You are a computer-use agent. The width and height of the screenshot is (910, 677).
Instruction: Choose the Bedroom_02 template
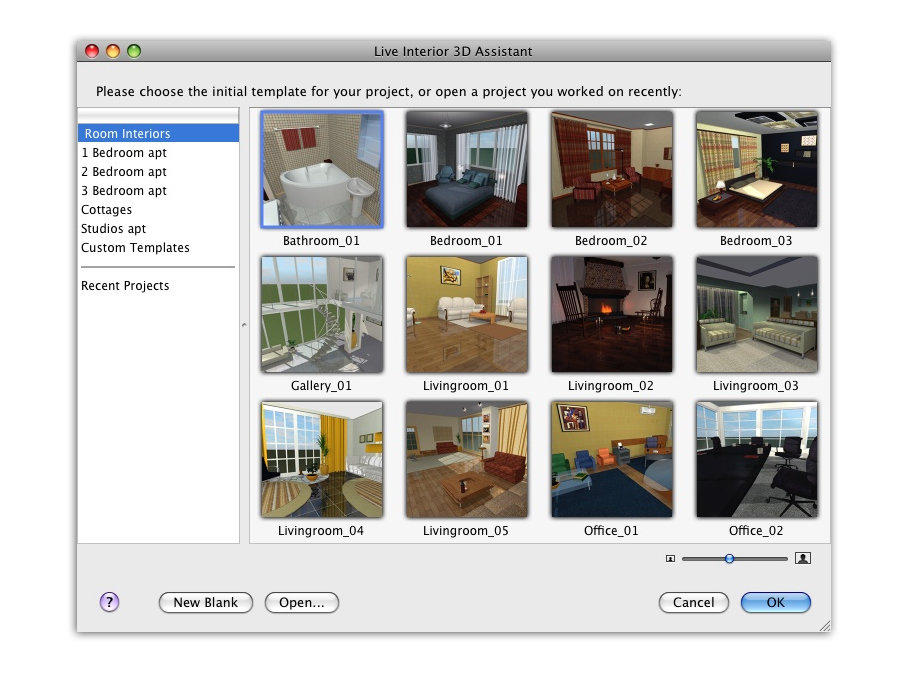pos(611,170)
